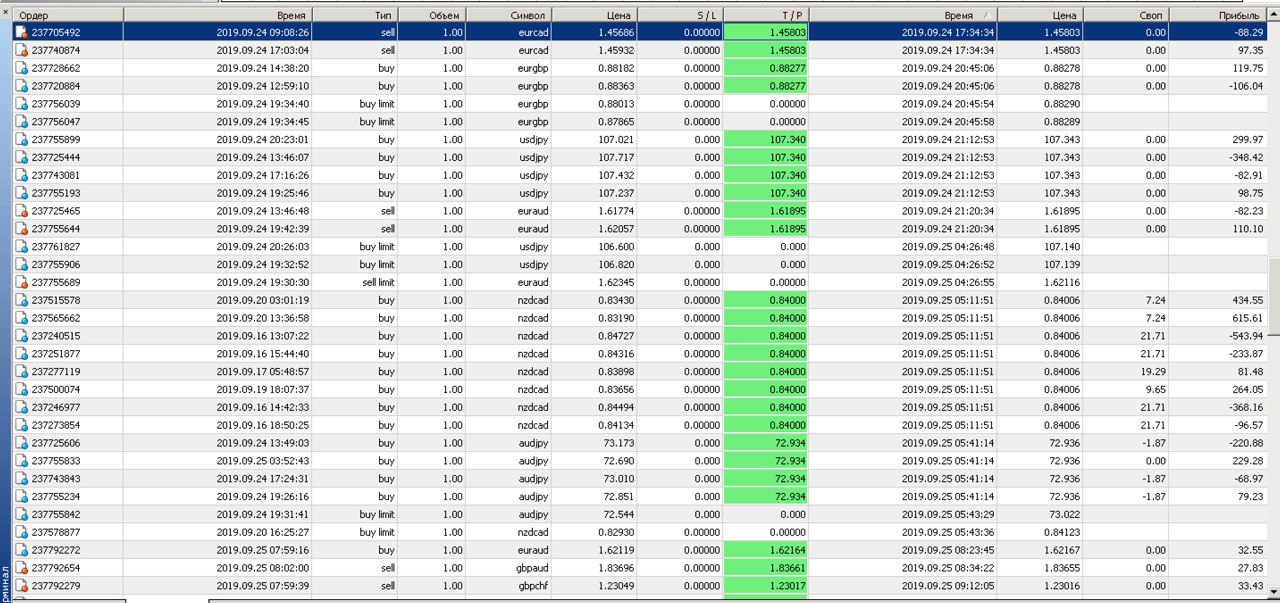This screenshot has width=1280, height=603.
Task: Click the sell limit type cell
Action: [355, 282]
